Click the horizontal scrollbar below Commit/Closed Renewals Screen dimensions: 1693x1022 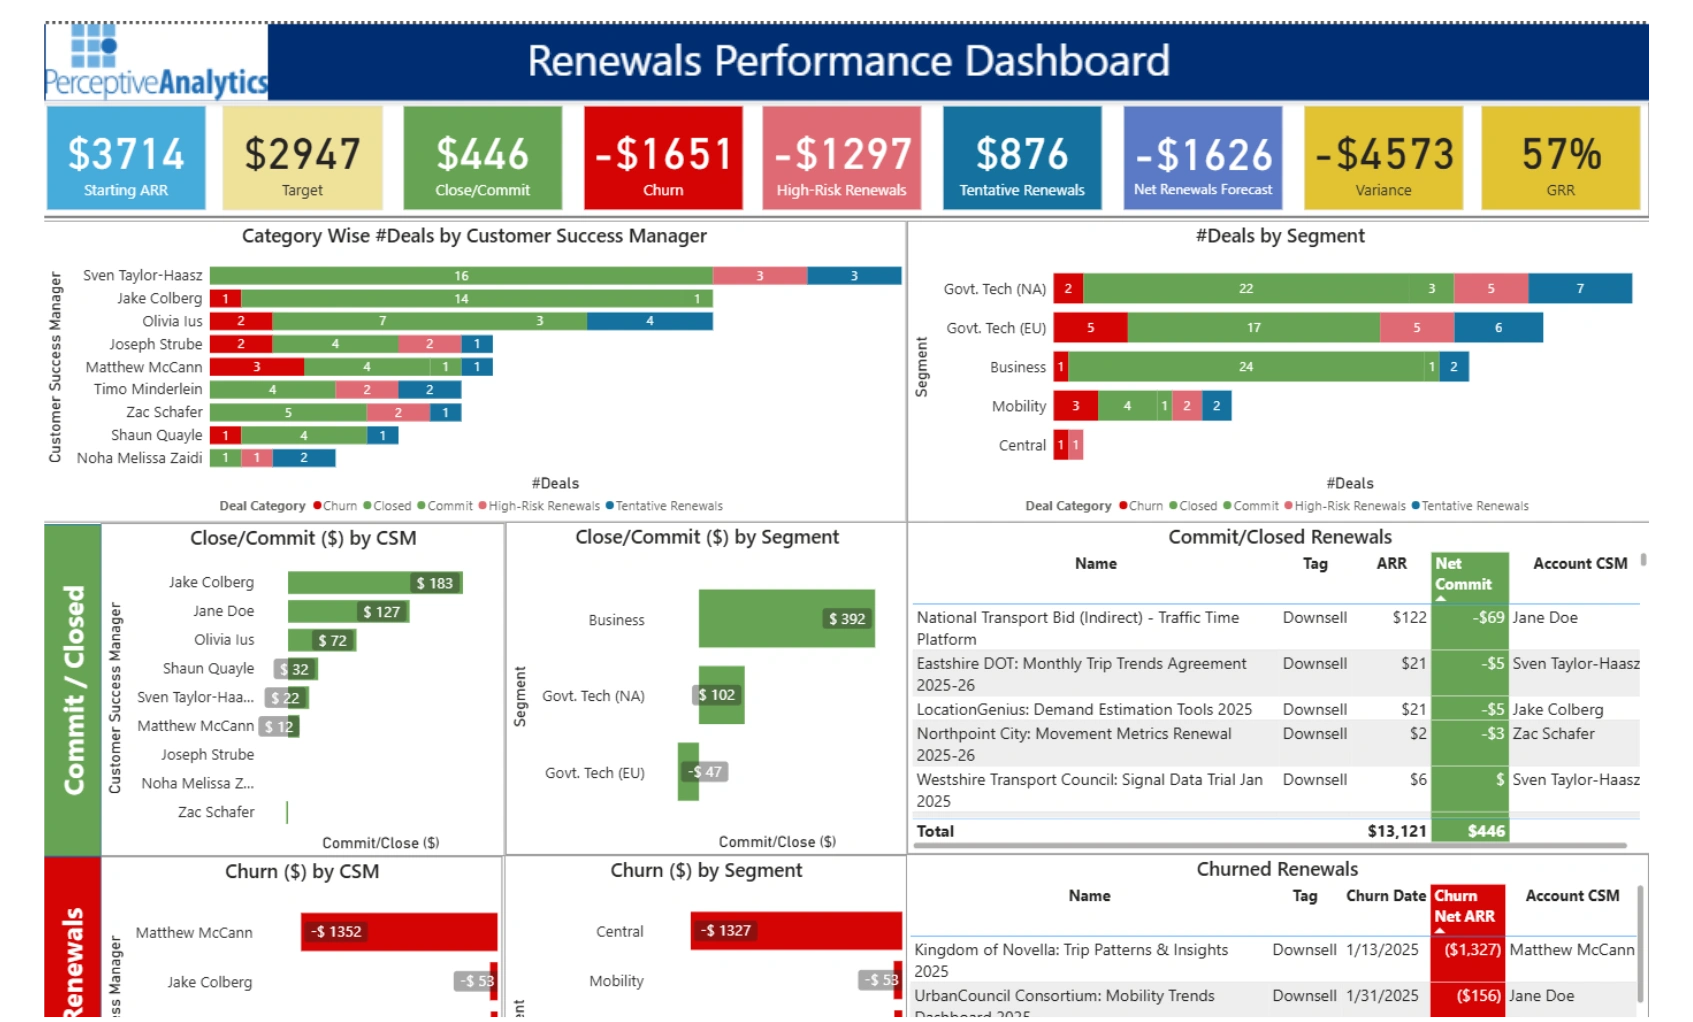(1270, 845)
